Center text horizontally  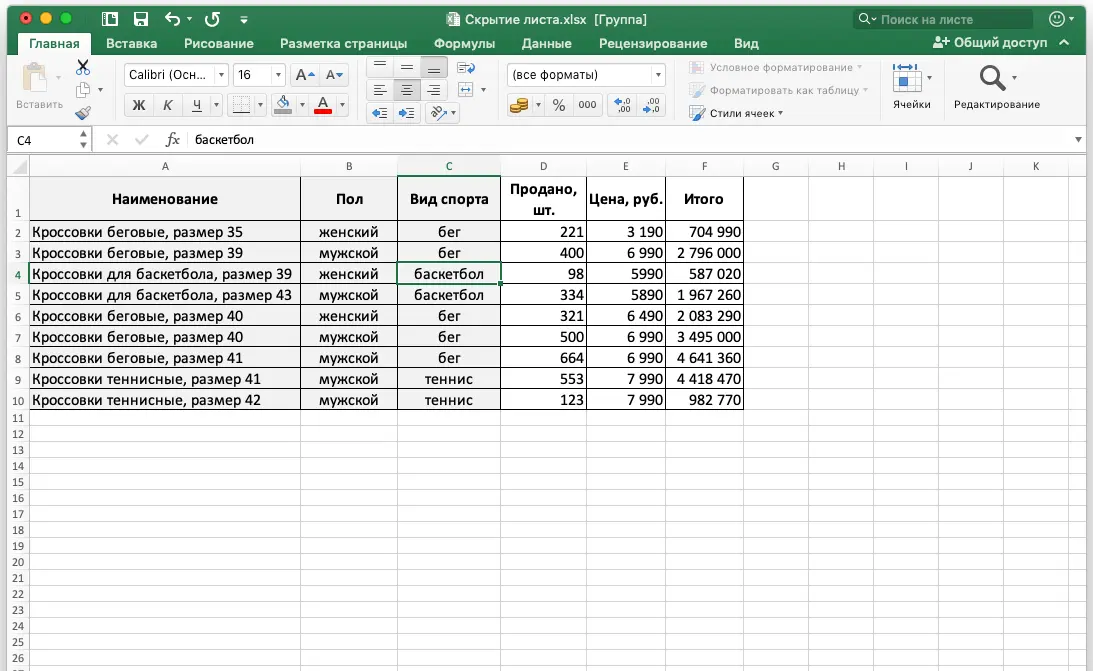pyautogui.click(x=406, y=90)
